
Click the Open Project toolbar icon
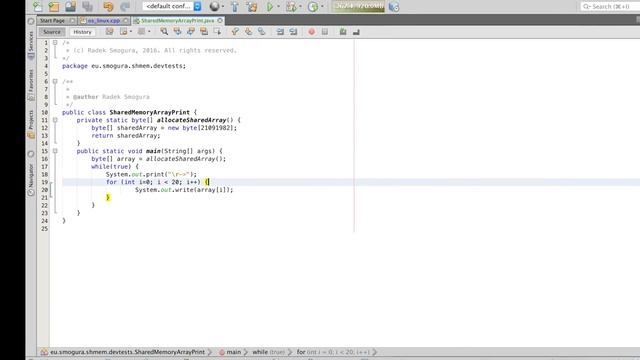pyautogui.click(x=70, y=7)
